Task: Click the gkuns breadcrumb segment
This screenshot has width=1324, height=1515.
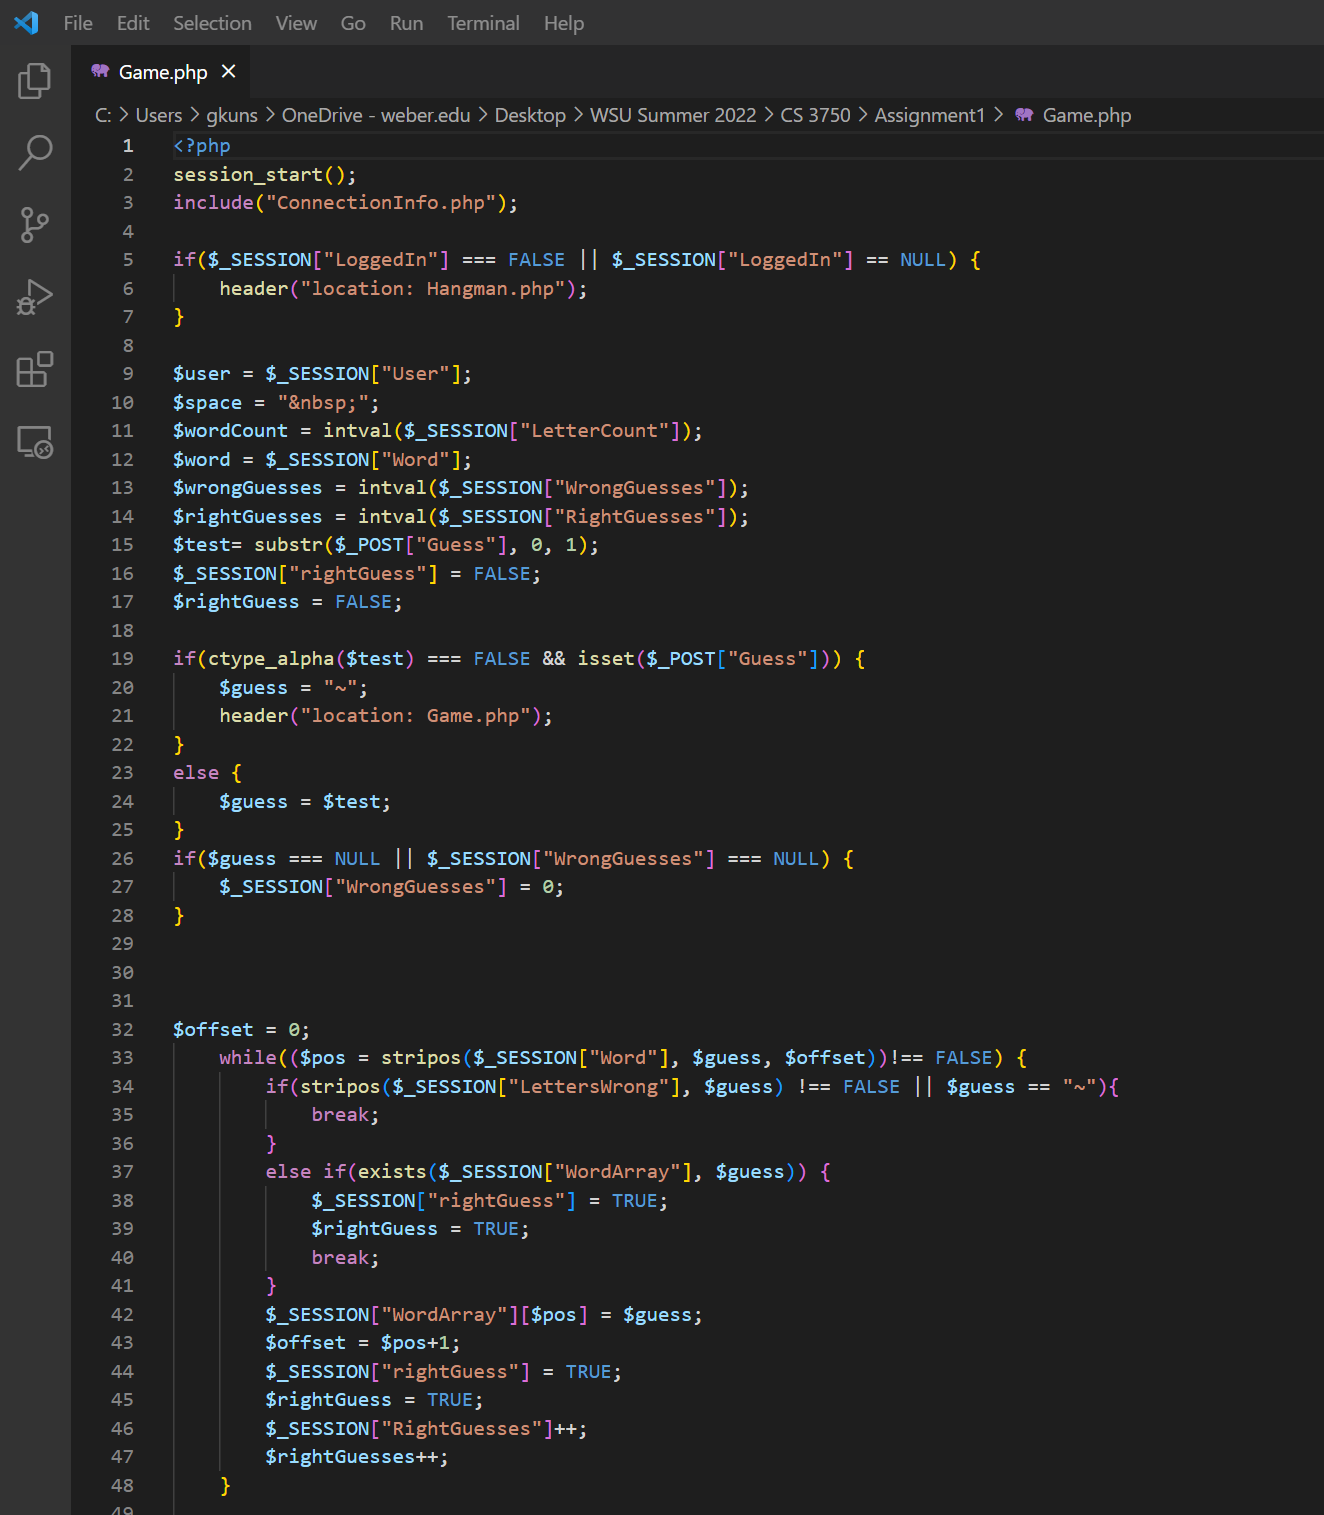Action: pos(232,115)
